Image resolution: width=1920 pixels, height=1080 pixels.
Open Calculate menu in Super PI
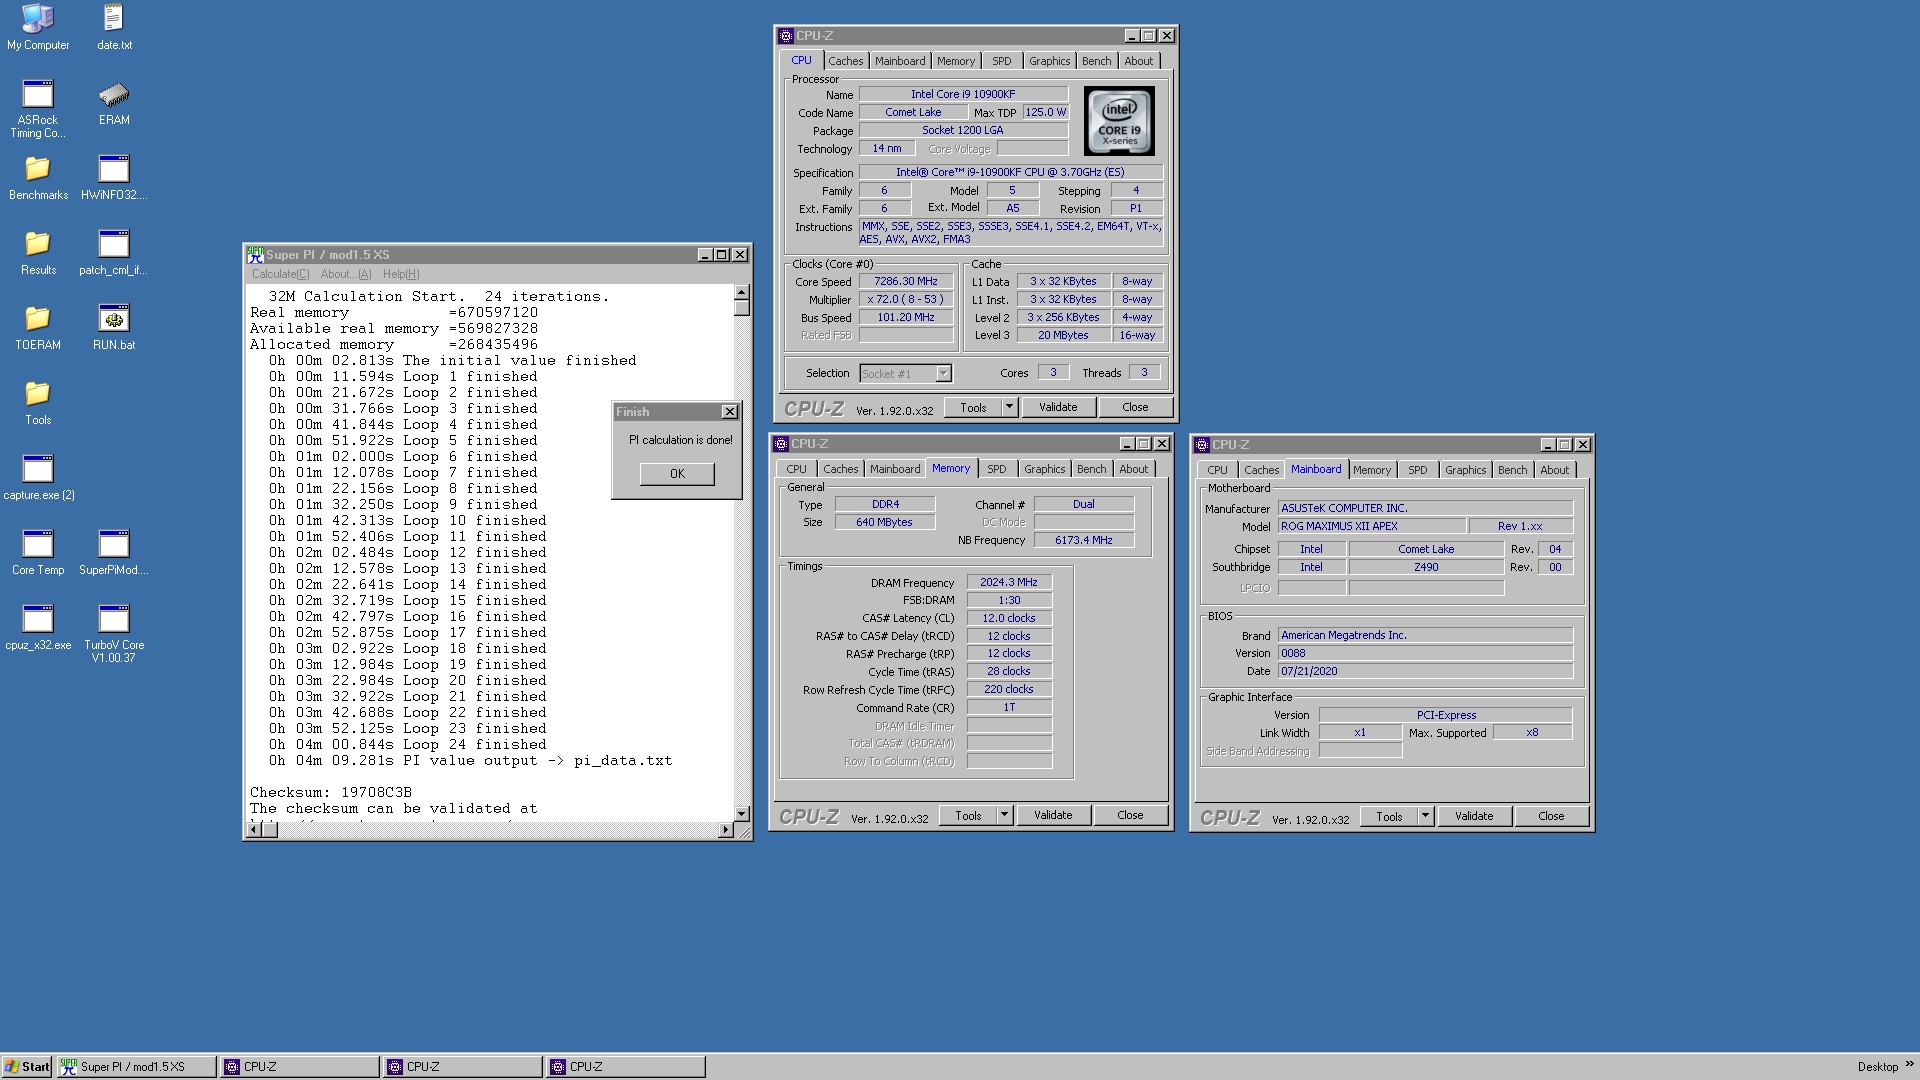[280, 274]
